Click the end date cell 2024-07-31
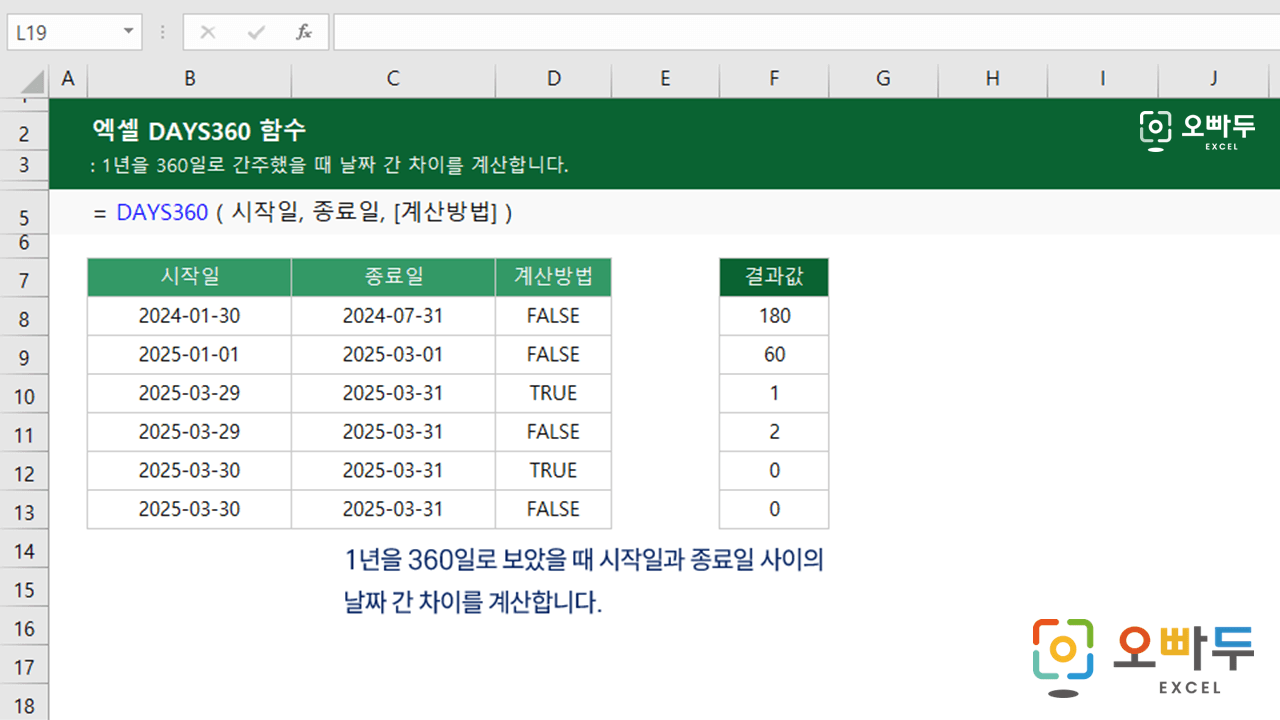Viewport: 1280px width, 720px height. [392, 316]
